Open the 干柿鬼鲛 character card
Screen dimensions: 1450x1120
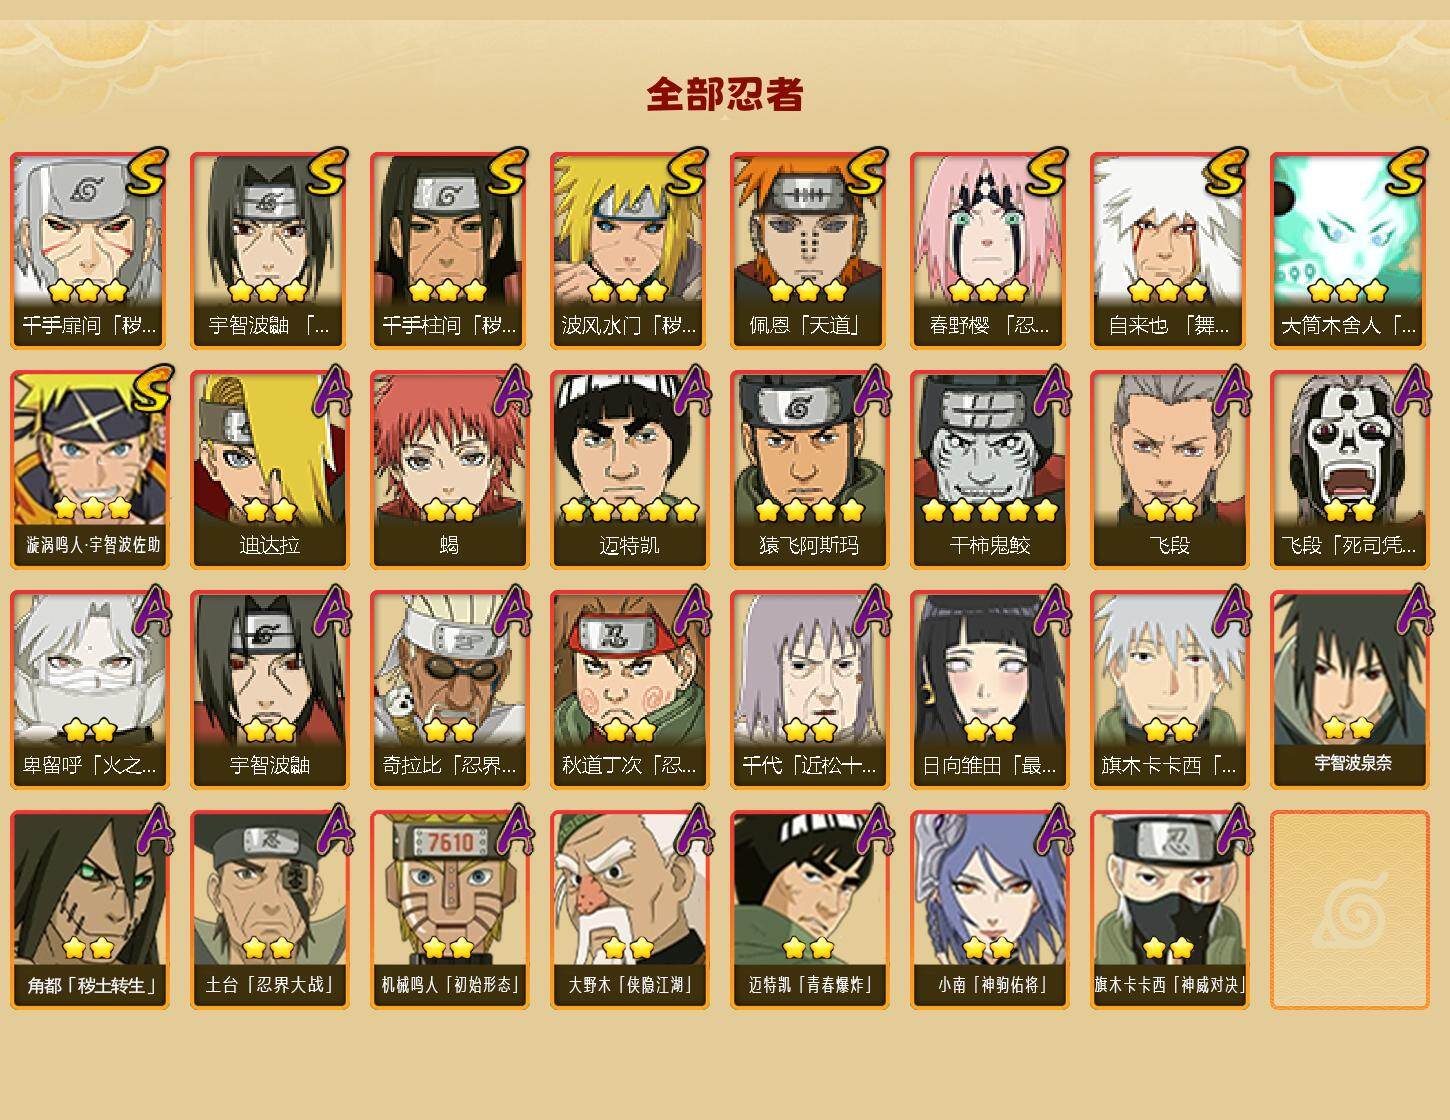tap(989, 470)
